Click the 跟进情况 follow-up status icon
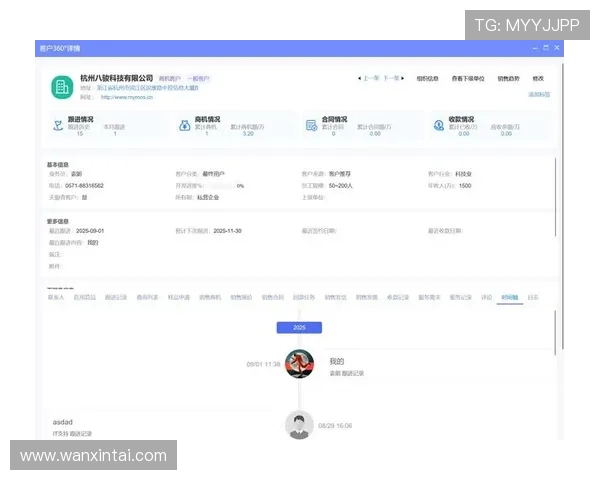This screenshot has width=600, height=480. (x=58, y=125)
